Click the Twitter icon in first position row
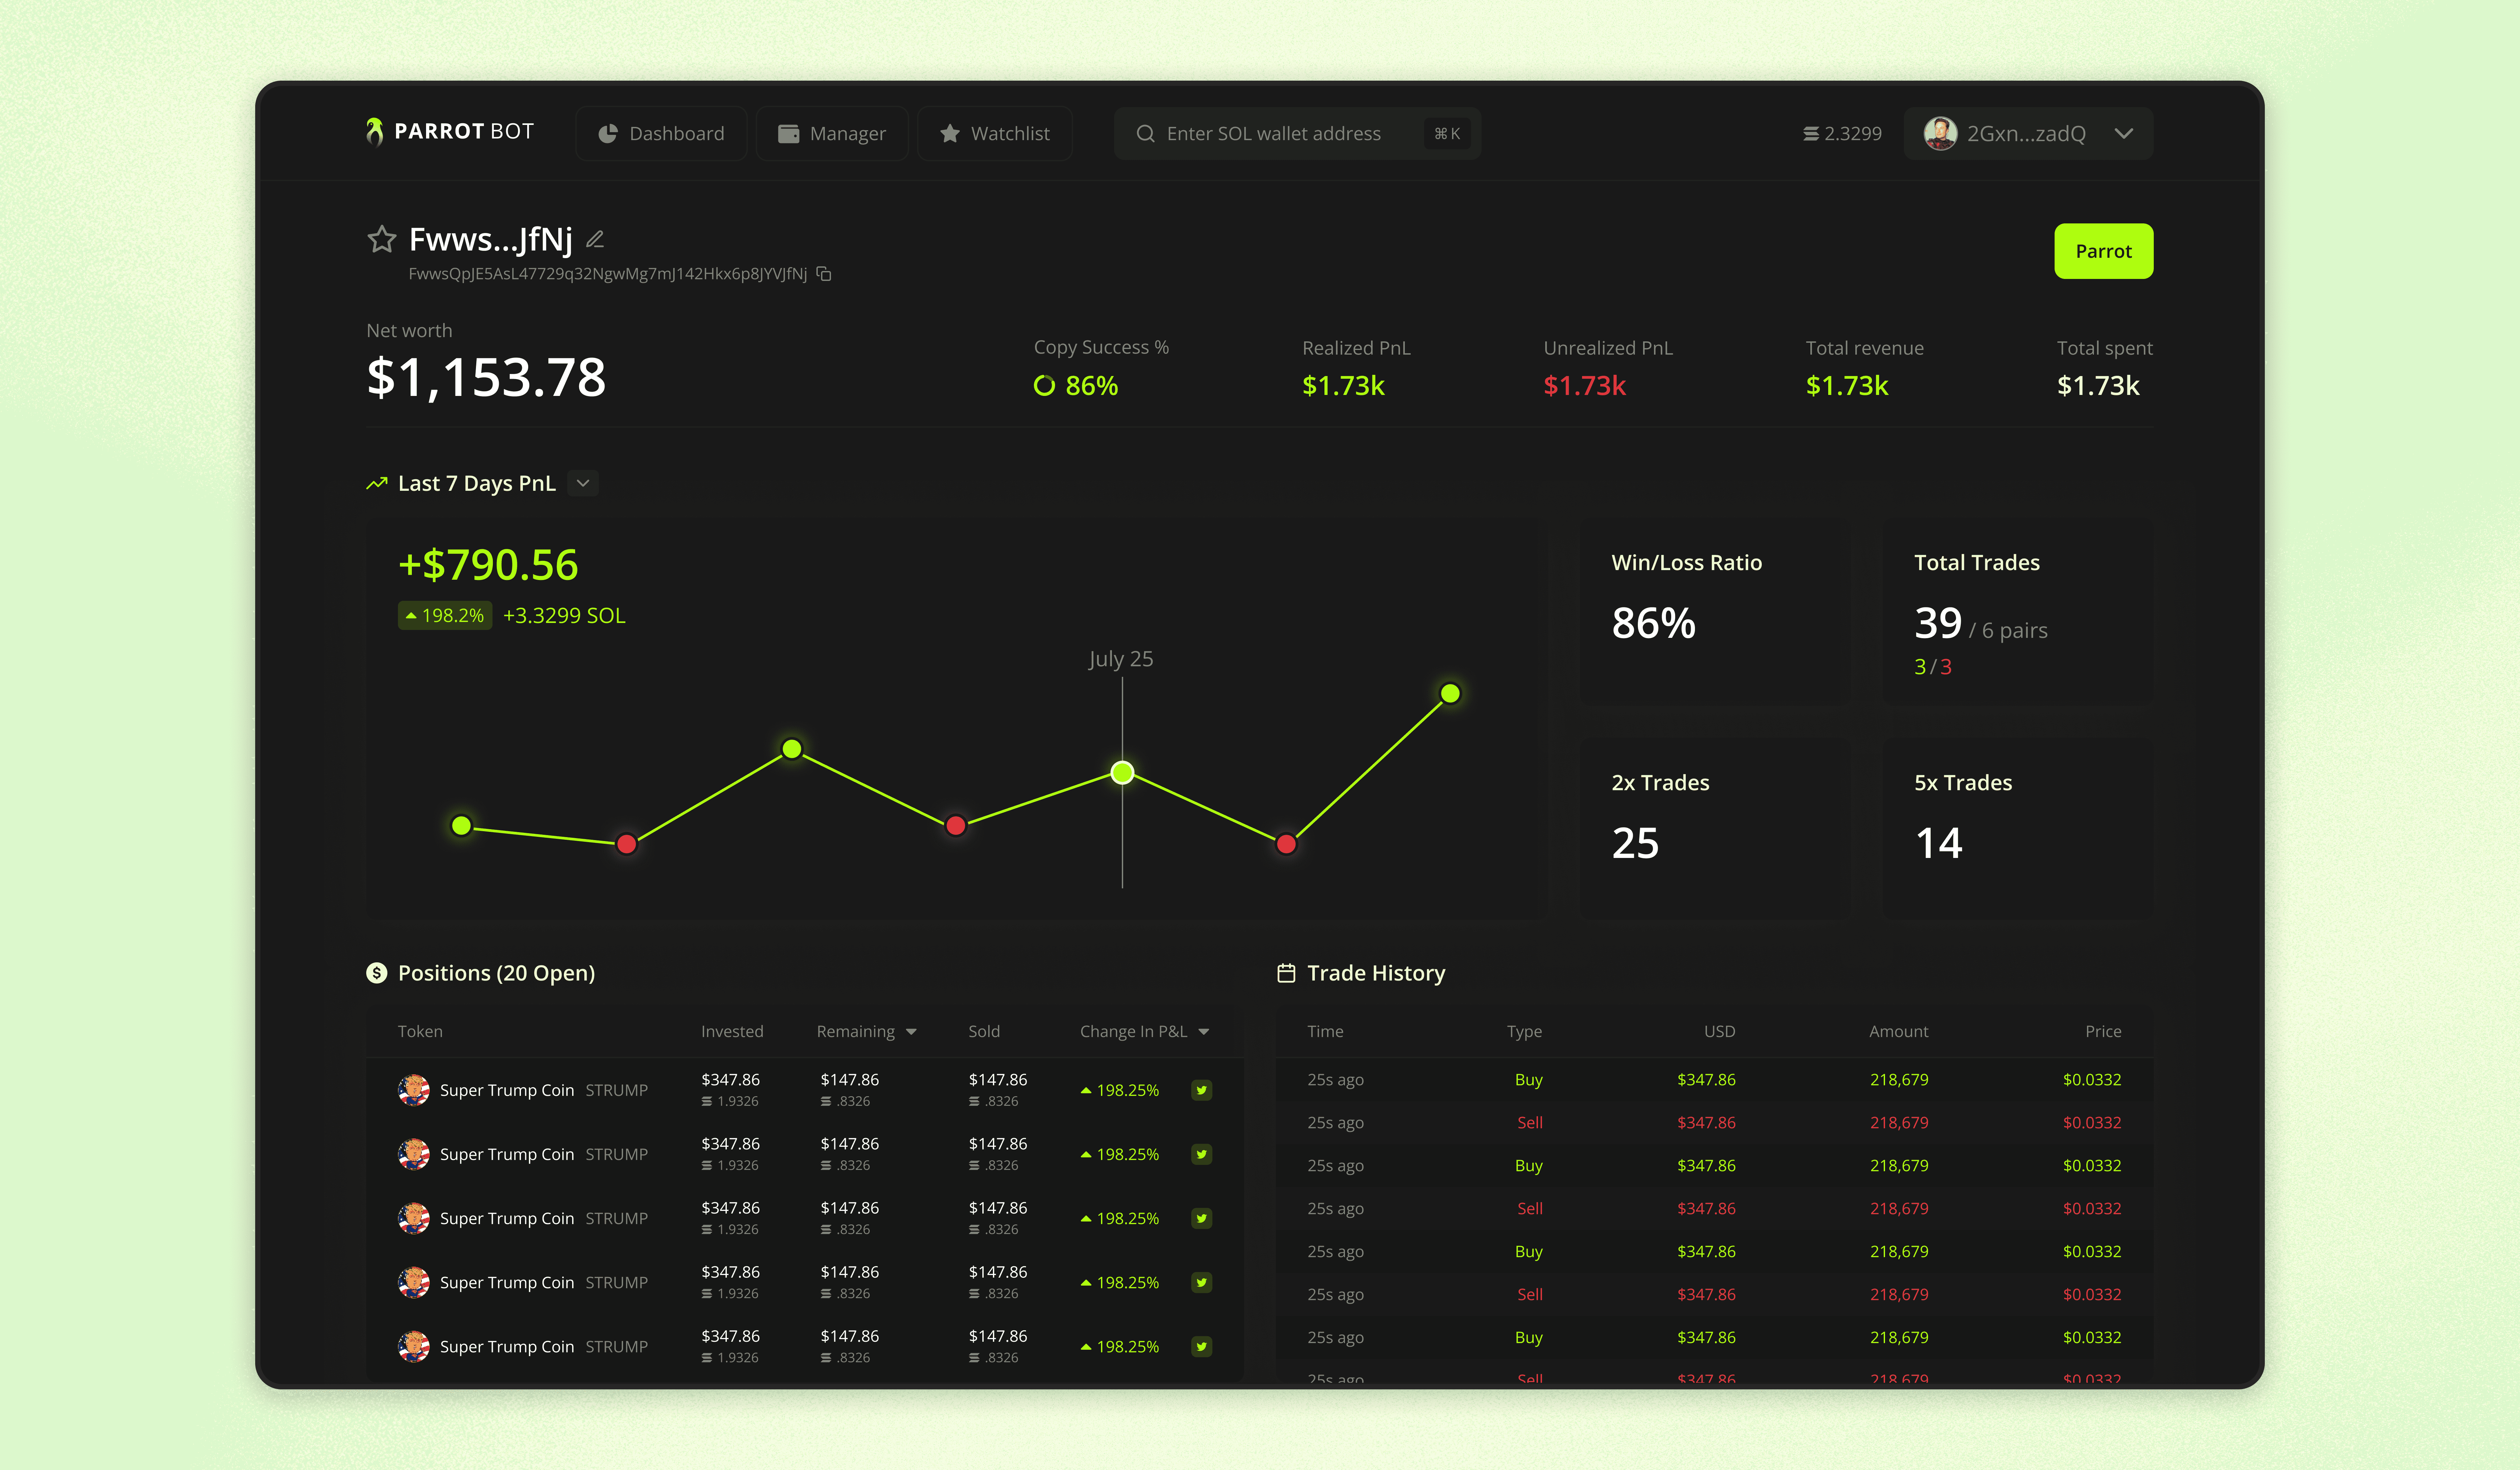This screenshot has width=2520, height=1470. click(x=1202, y=1090)
